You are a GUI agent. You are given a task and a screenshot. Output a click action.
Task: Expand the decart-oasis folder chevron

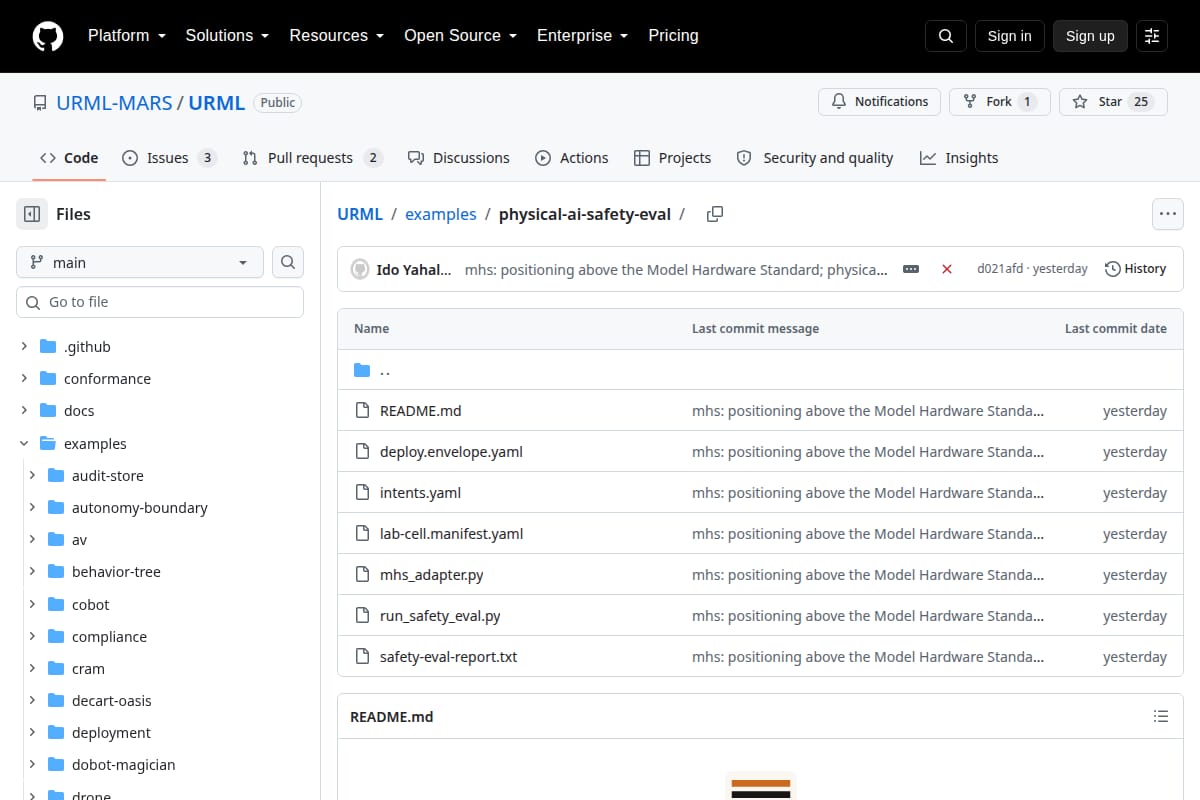[x=32, y=701]
